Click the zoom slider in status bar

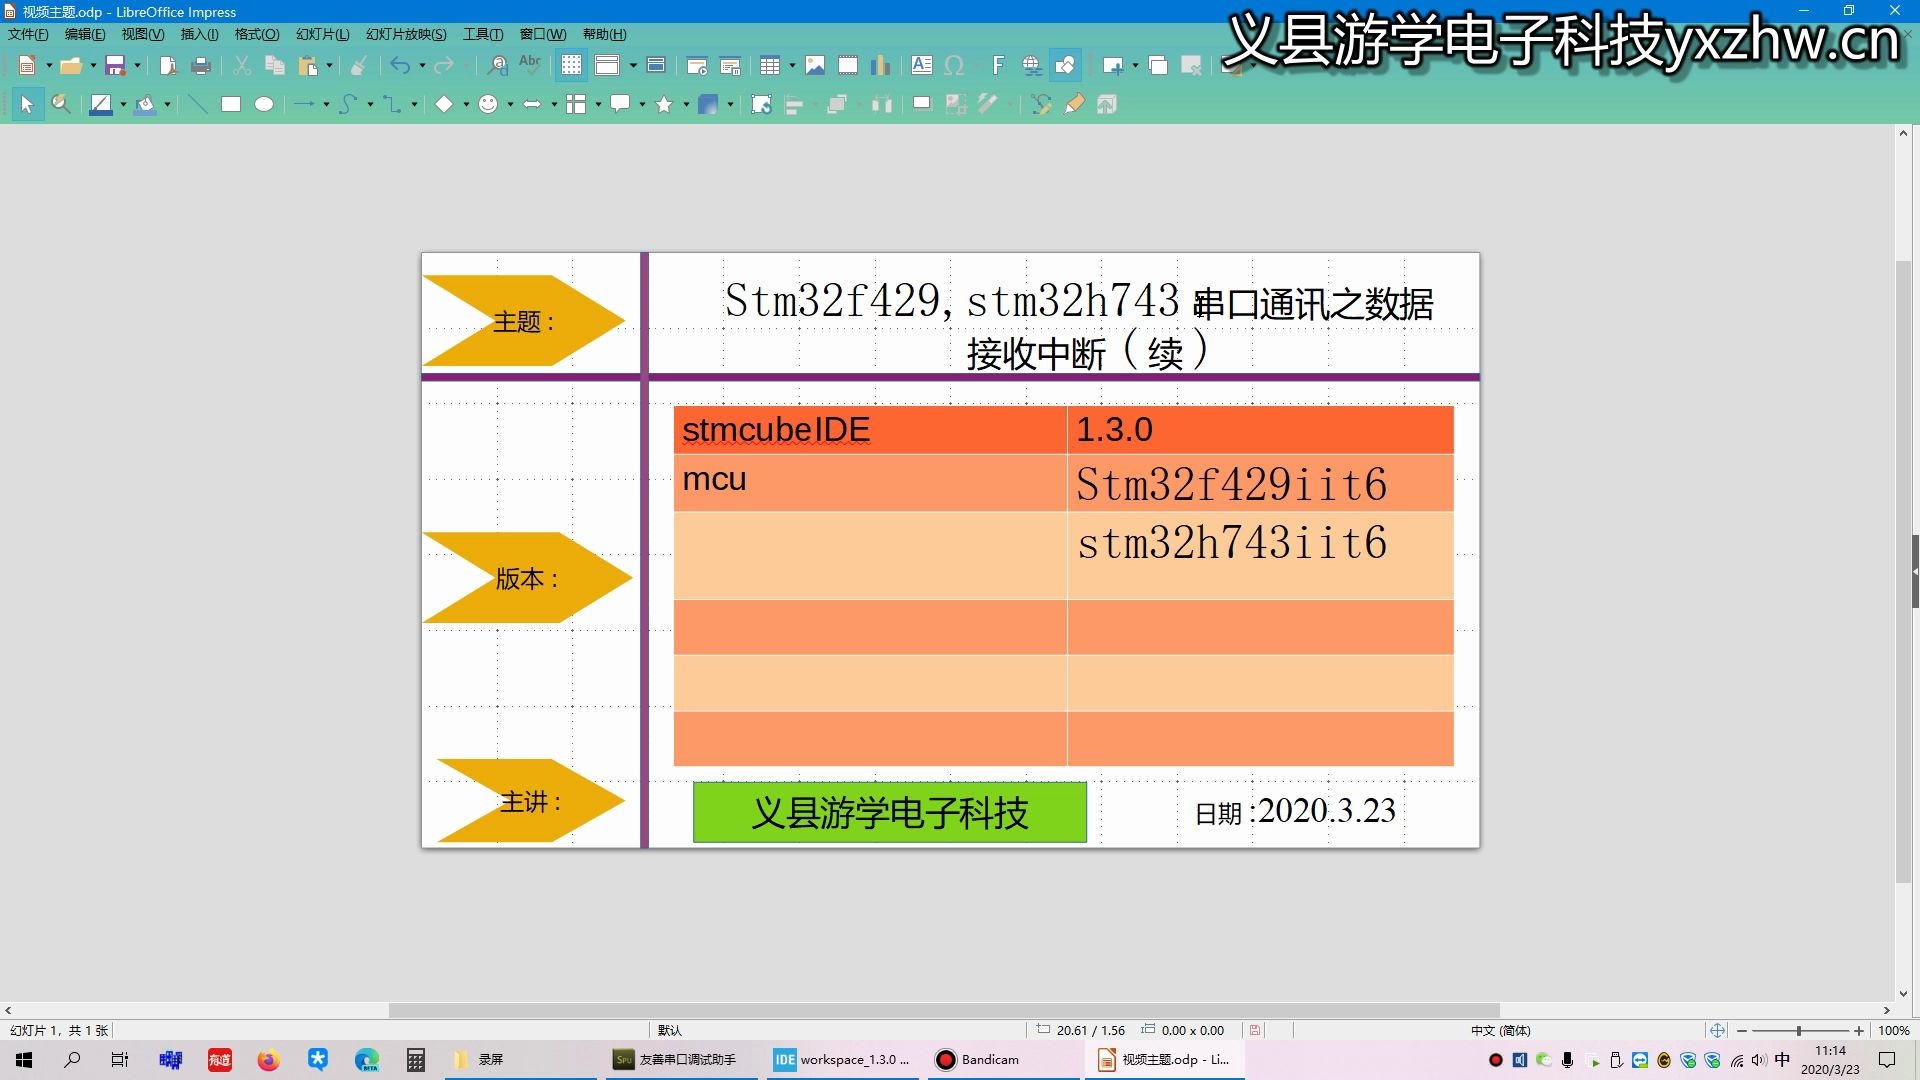point(1799,1031)
